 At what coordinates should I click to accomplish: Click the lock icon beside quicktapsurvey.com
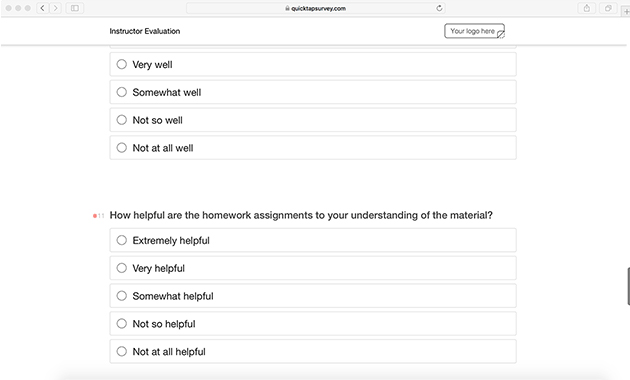(287, 8)
